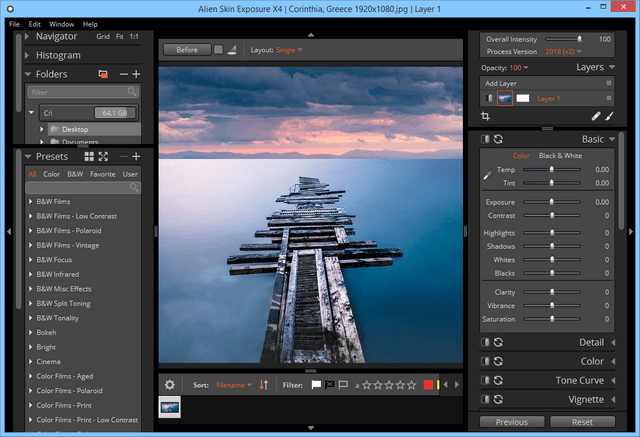Screen dimensions: 640x437
Task: Select the Favorite presets tab
Action: (103, 174)
